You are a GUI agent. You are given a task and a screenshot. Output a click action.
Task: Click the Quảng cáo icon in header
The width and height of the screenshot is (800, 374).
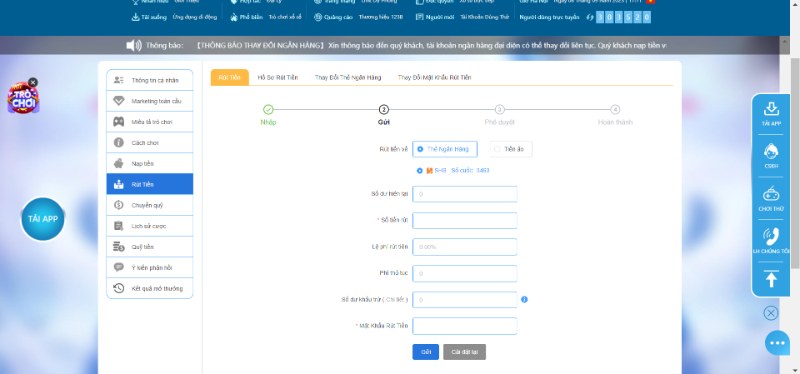coord(317,17)
